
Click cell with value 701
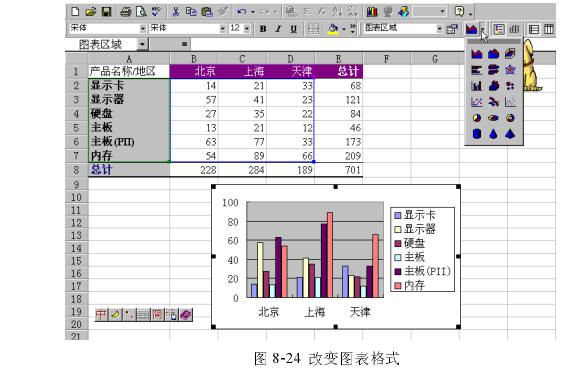(339, 170)
